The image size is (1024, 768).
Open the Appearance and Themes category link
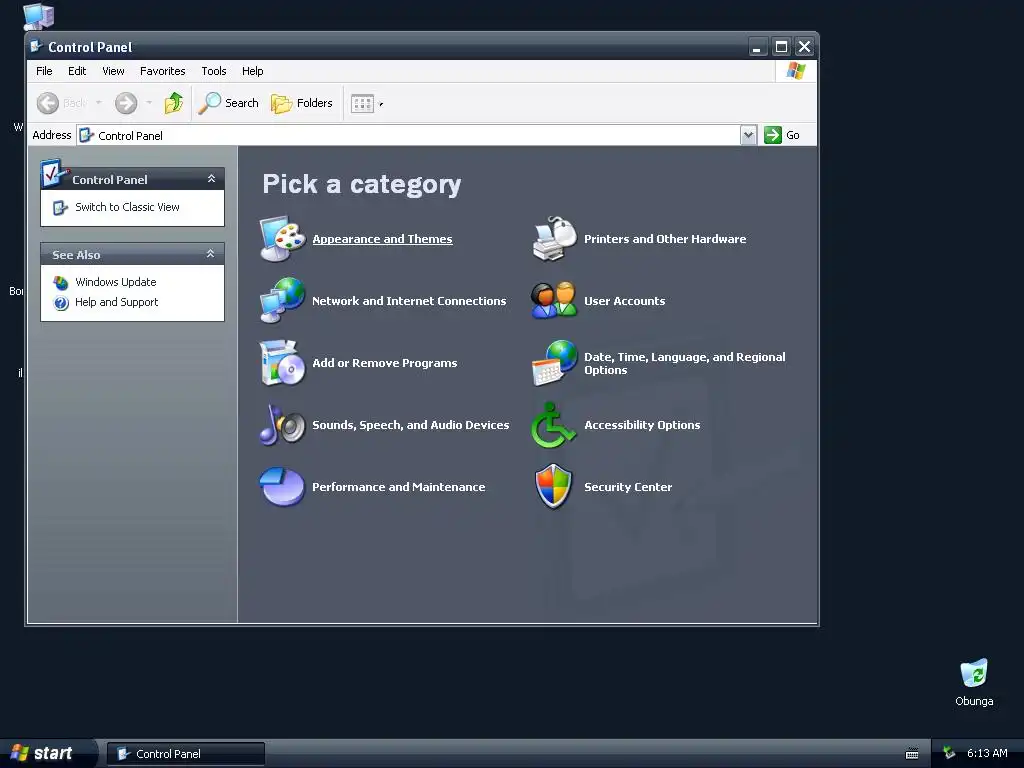point(382,239)
